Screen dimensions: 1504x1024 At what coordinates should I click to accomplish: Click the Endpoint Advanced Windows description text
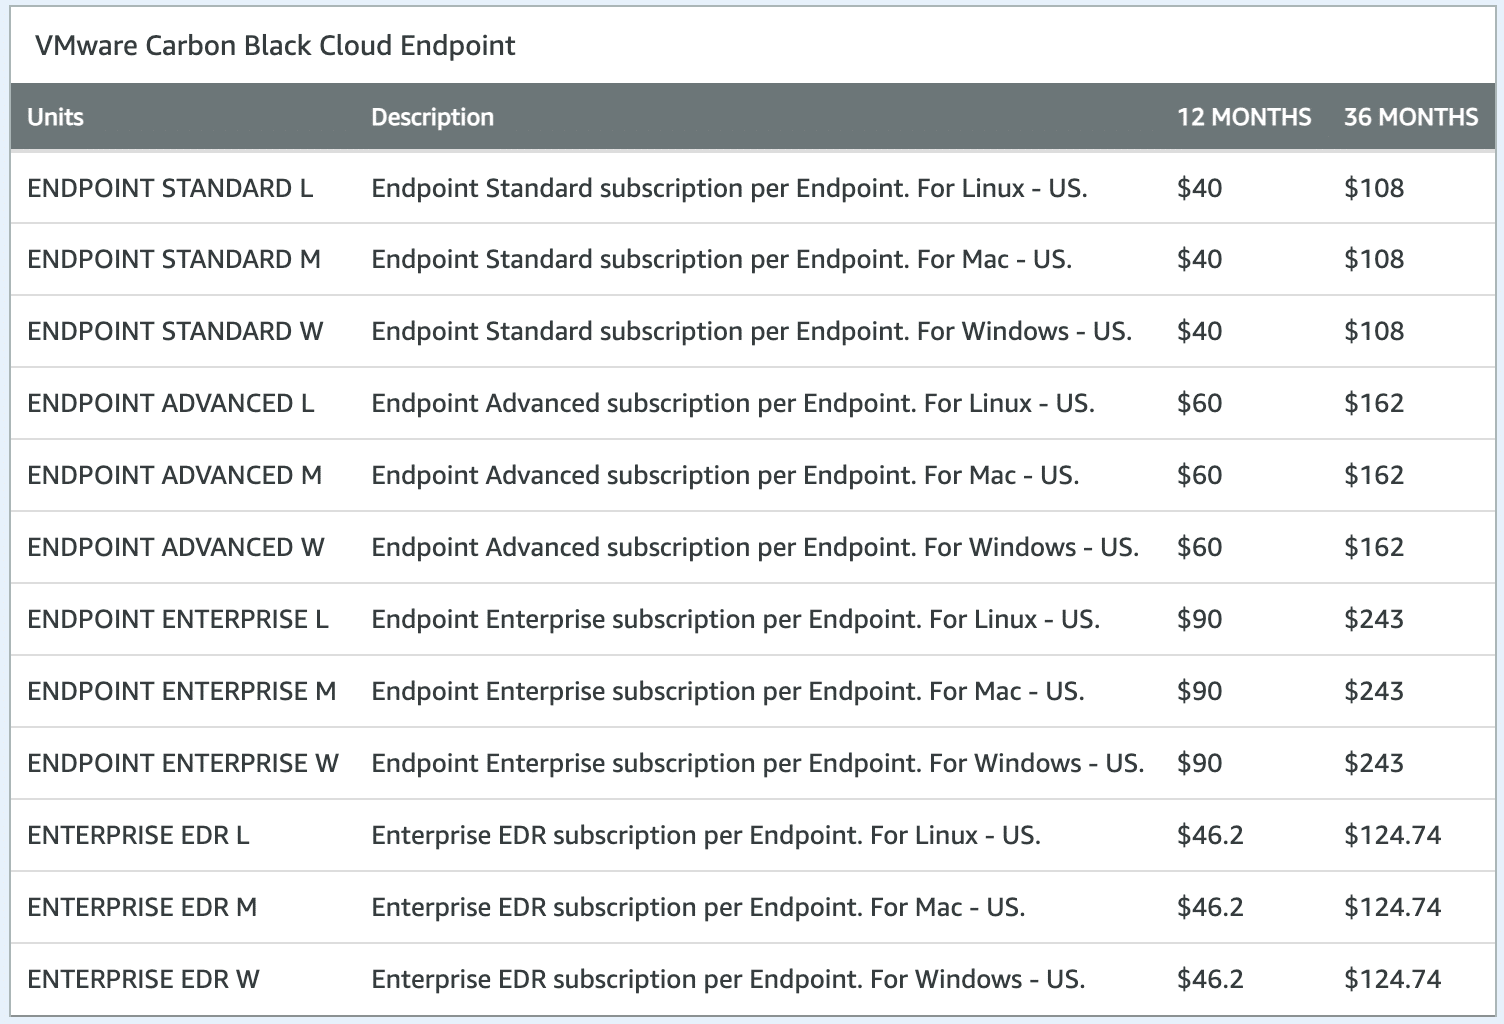point(755,548)
